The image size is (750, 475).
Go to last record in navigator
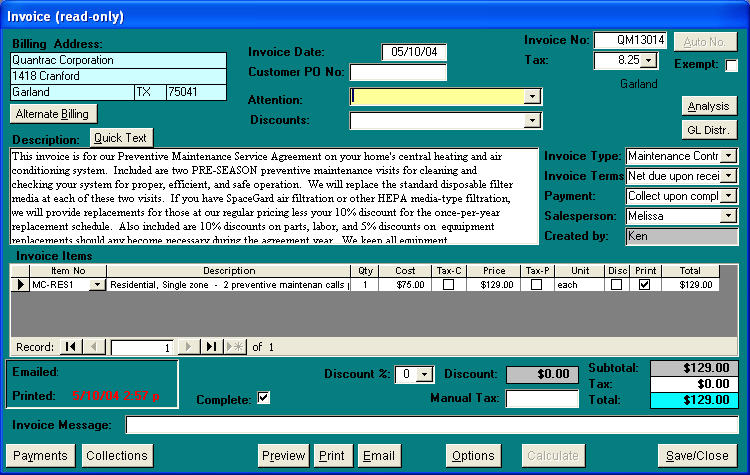211,347
